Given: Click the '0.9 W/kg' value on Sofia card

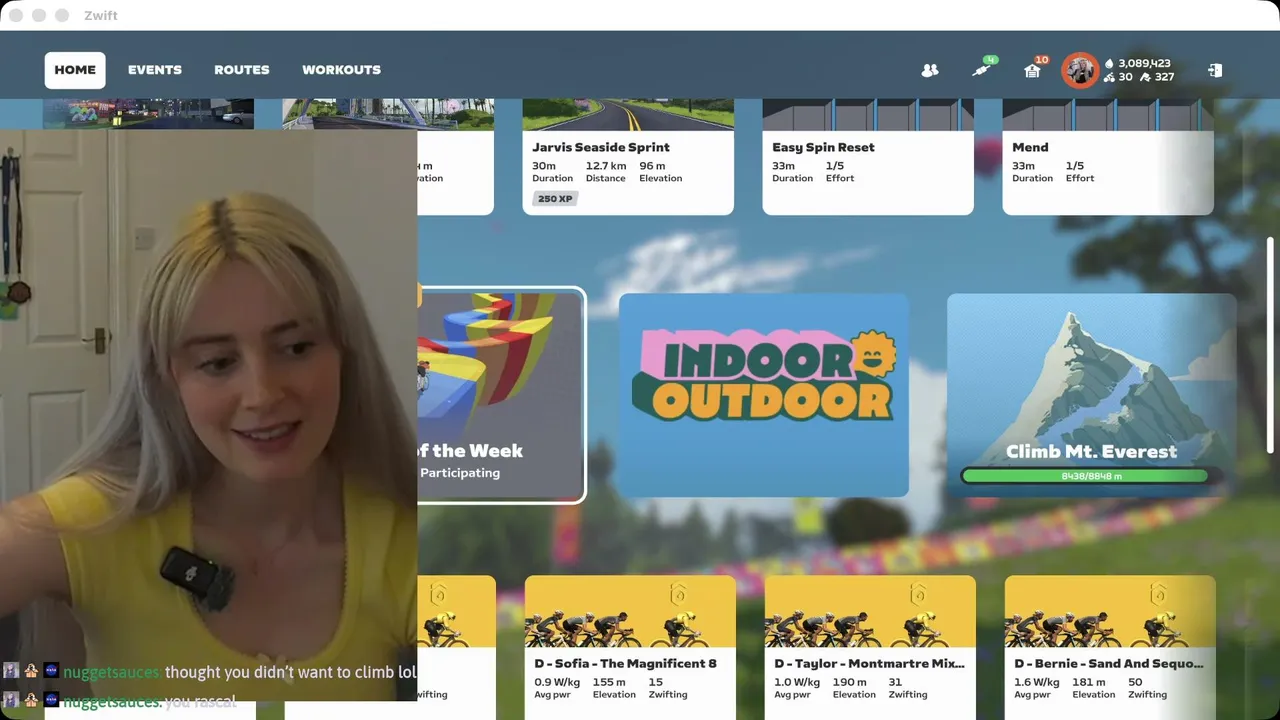Looking at the screenshot, I should pos(558,682).
